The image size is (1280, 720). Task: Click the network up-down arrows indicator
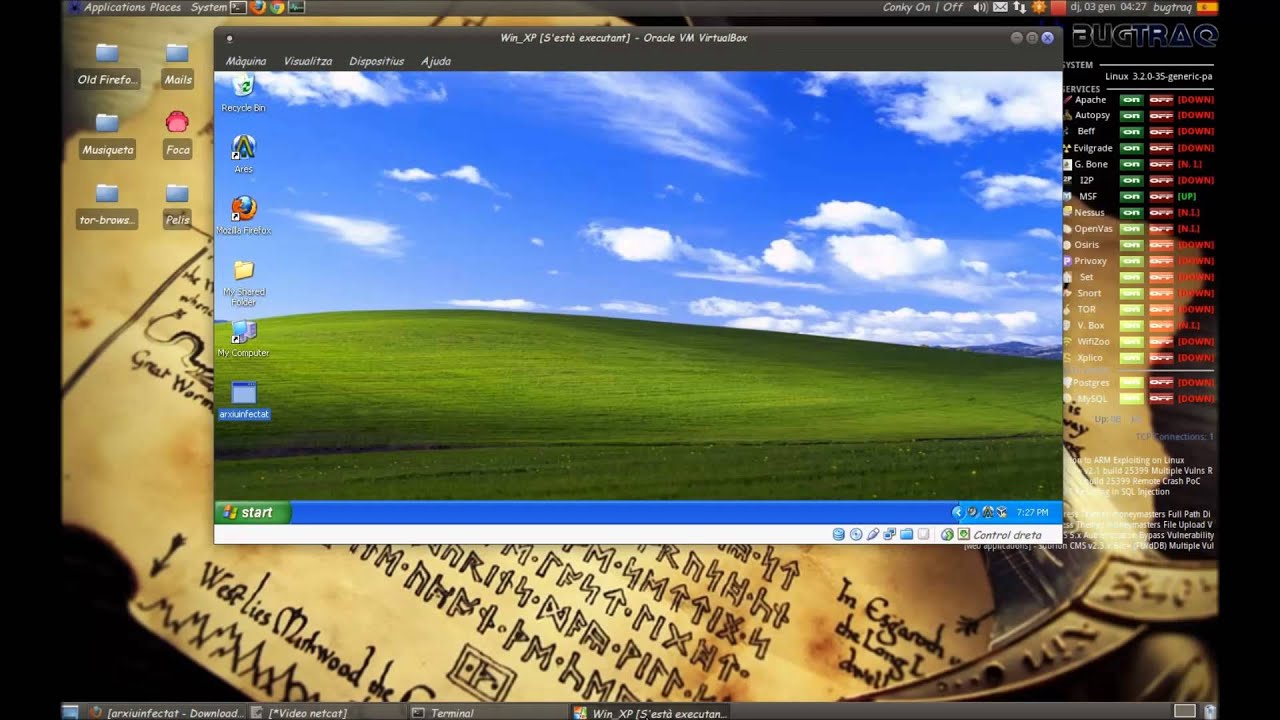pyautogui.click(x=1019, y=7)
